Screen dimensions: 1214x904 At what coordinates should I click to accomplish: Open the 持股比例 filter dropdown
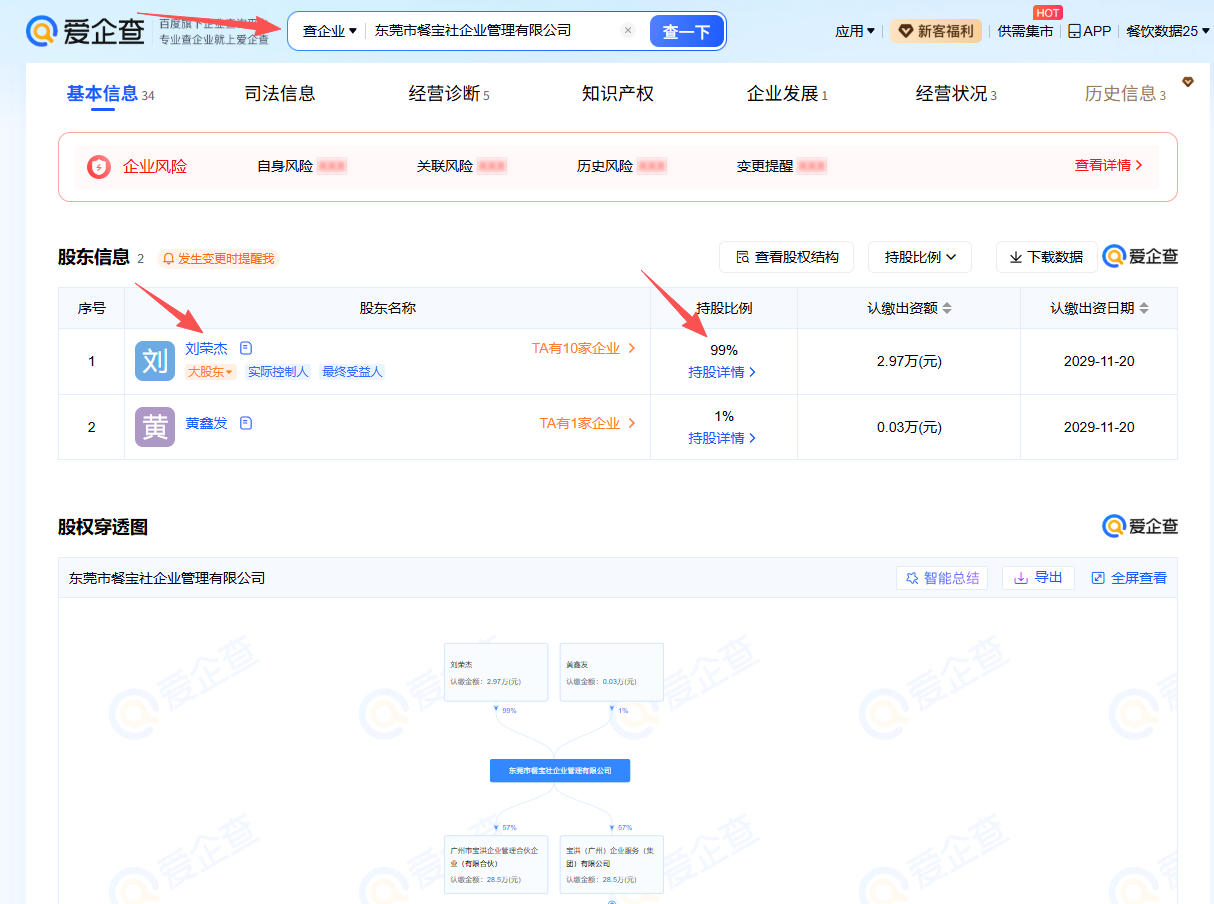[x=920, y=257]
